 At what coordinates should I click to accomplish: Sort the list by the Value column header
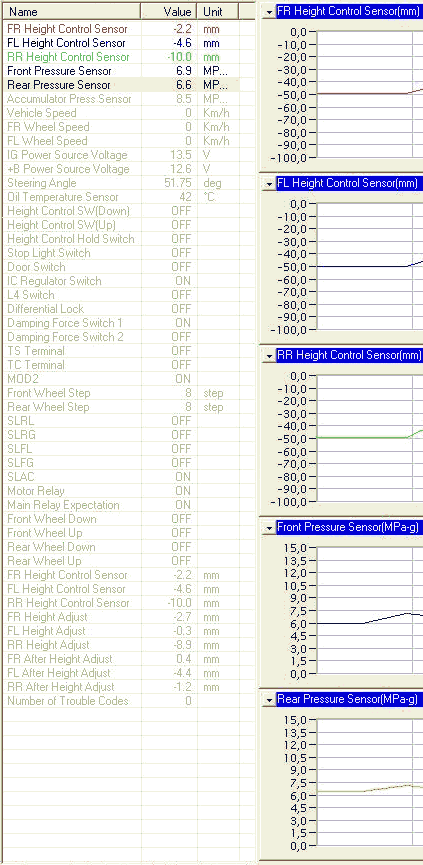point(168,12)
